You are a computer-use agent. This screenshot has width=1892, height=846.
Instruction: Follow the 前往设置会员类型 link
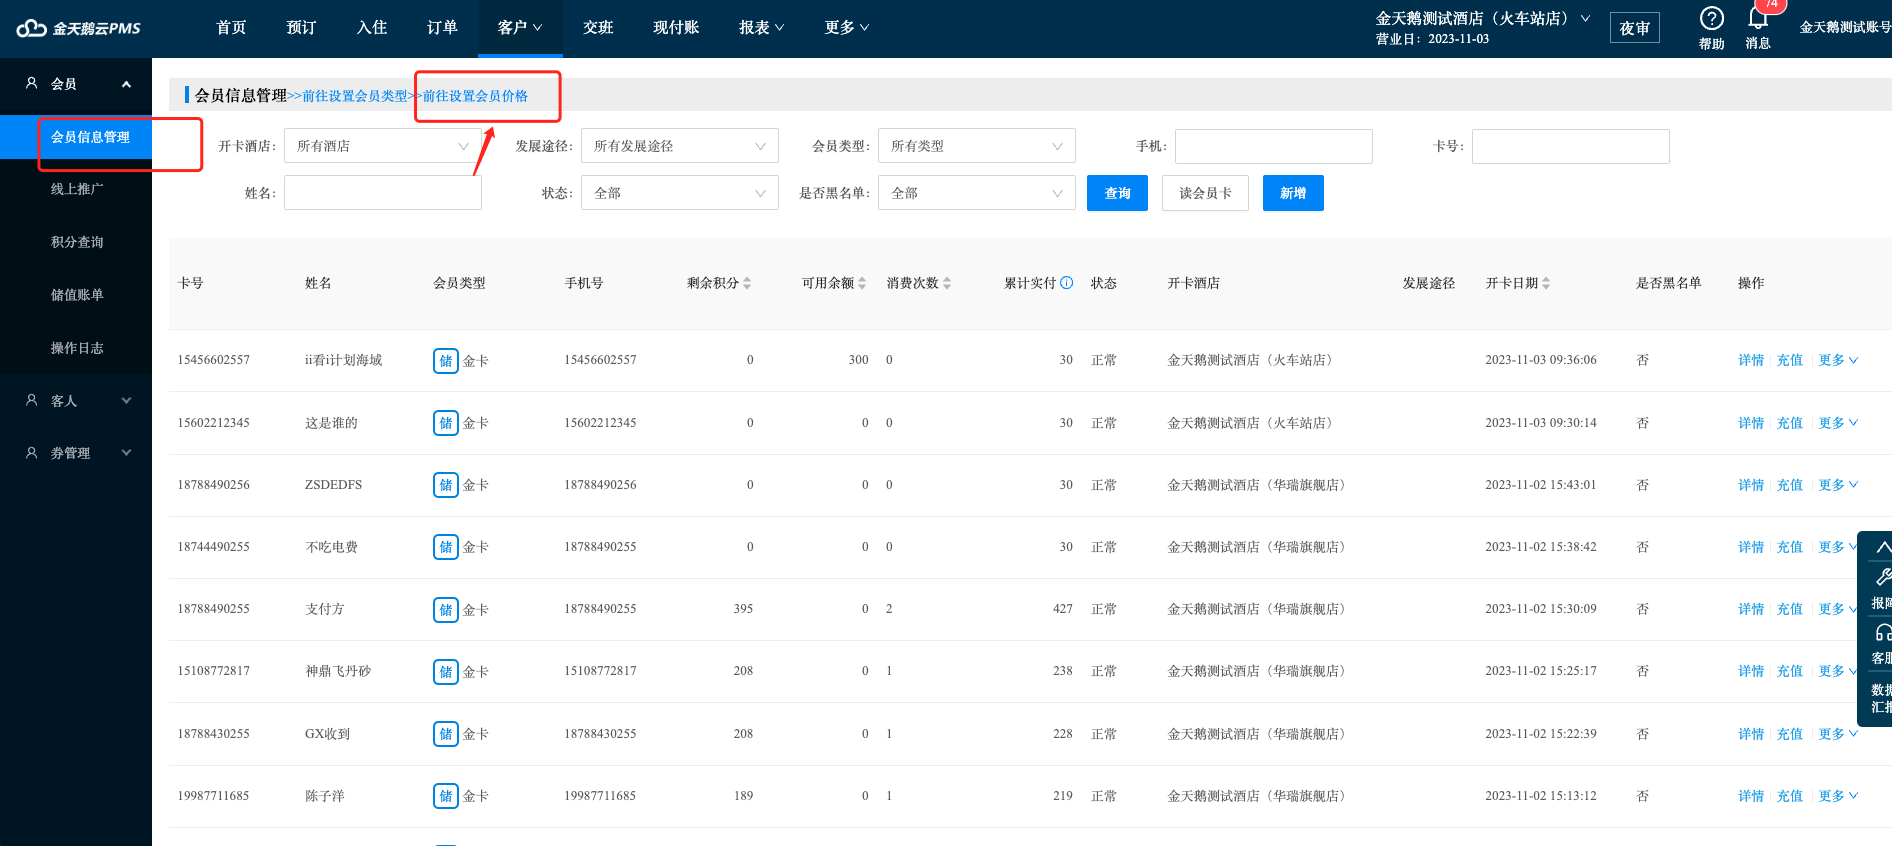pyautogui.click(x=355, y=96)
